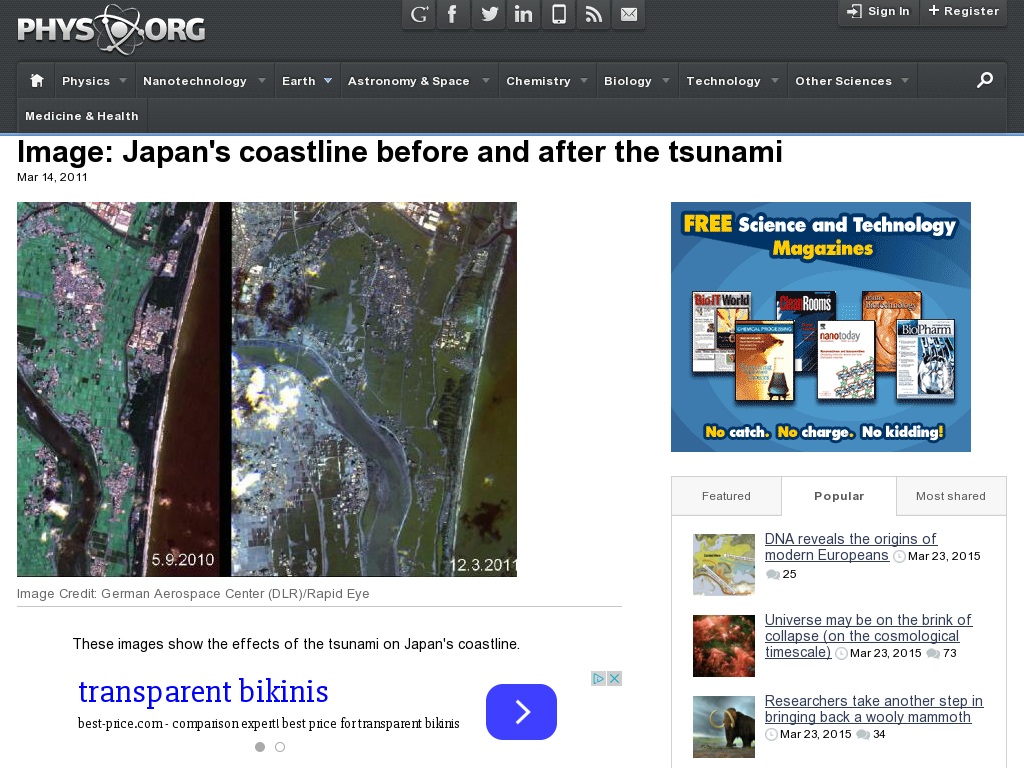
Task: Select the Popular tab
Action: coord(839,496)
